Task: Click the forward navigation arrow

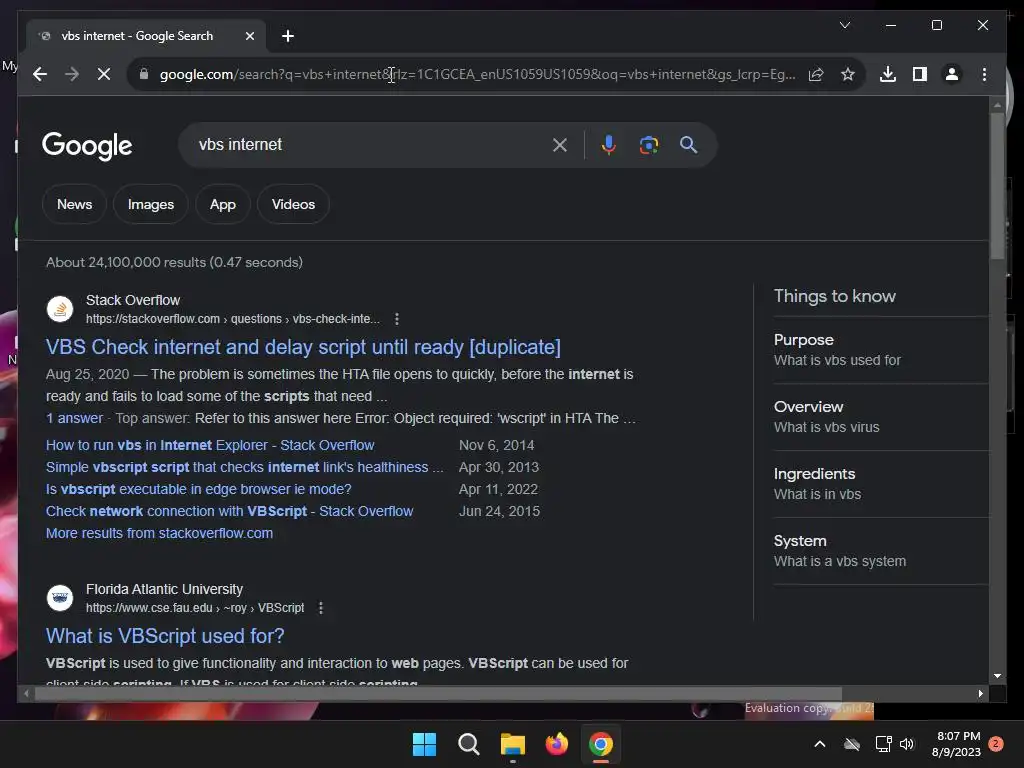Action: 72,74
